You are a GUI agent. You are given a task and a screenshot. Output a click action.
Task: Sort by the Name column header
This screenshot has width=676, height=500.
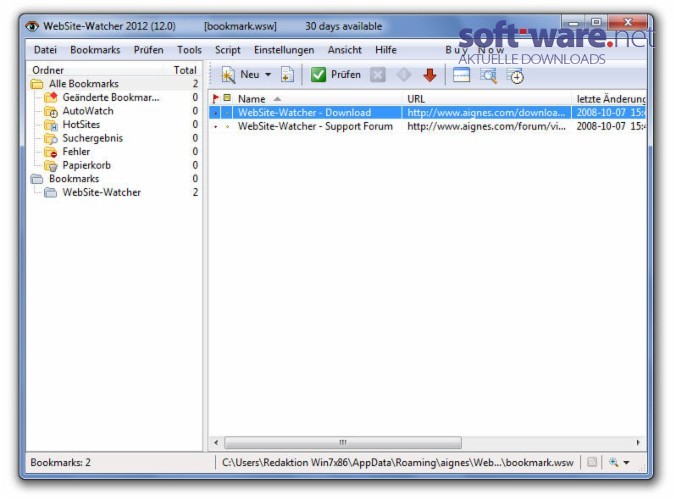252,99
